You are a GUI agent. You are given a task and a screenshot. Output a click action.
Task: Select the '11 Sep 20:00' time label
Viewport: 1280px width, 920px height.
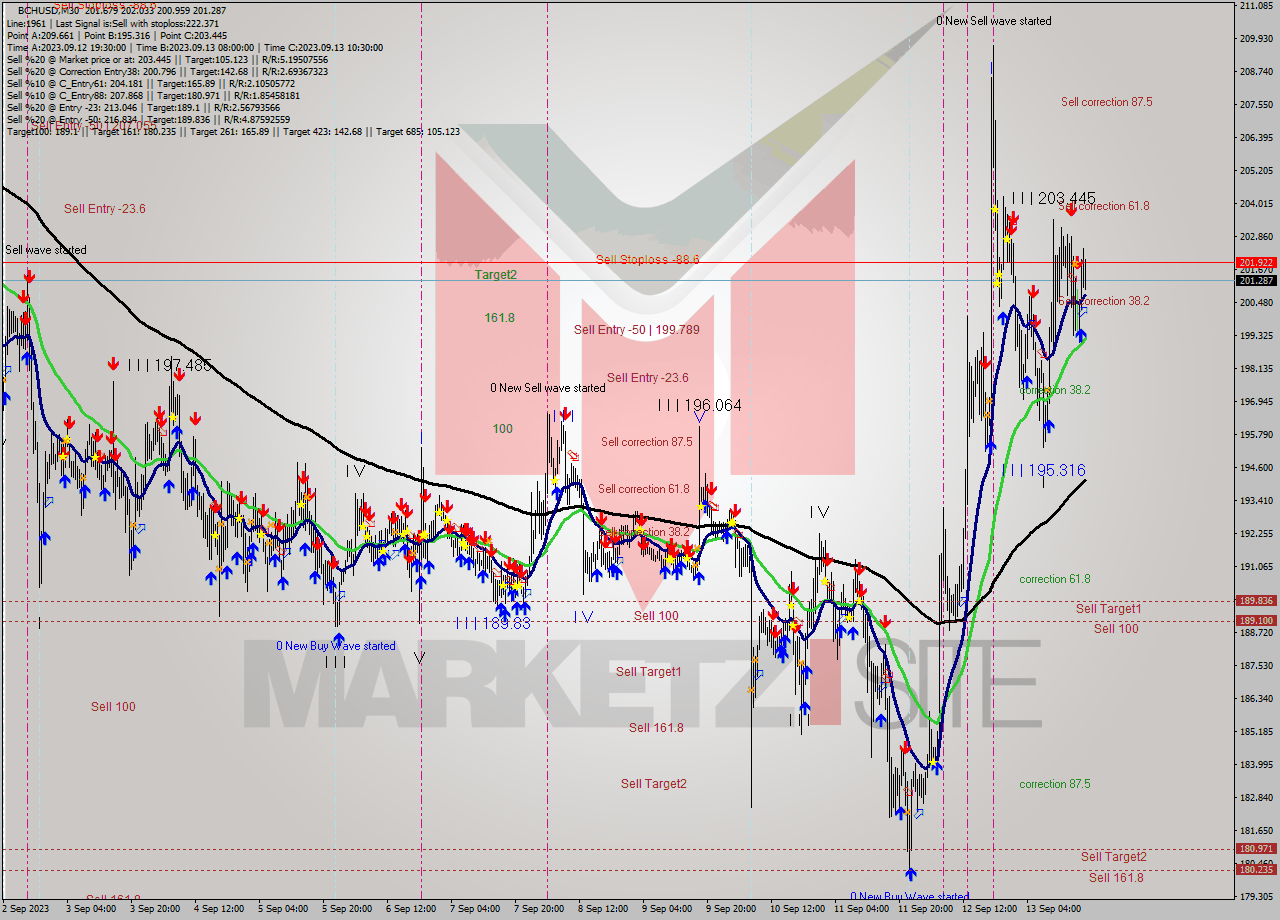925,909
